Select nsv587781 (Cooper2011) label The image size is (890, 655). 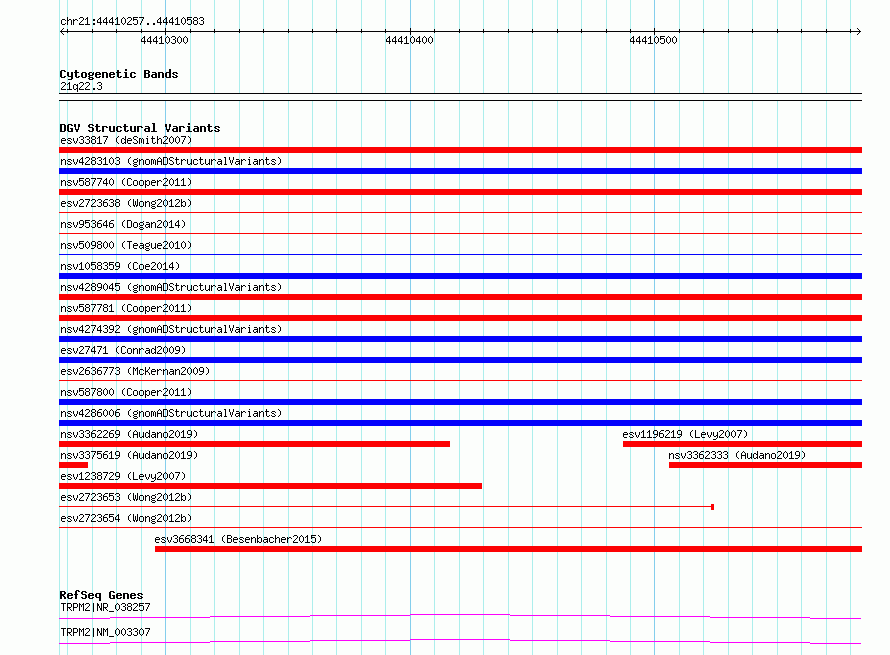pyautogui.click(x=126, y=308)
